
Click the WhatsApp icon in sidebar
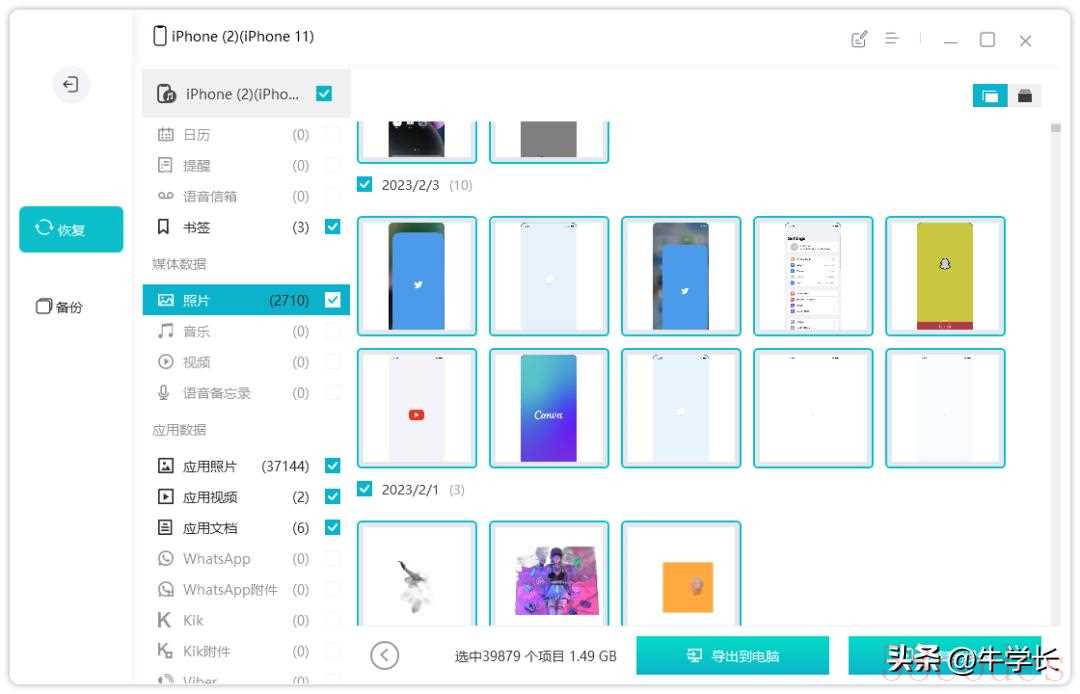[x=165, y=558]
